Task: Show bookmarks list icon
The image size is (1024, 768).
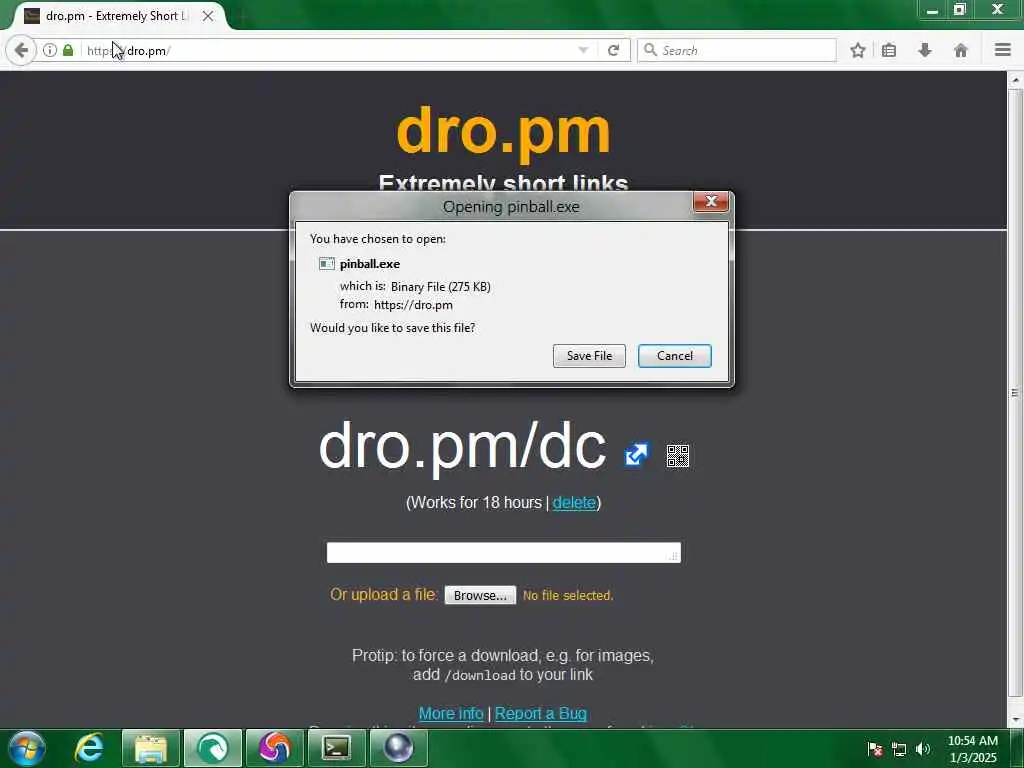Action: [889, 50]
